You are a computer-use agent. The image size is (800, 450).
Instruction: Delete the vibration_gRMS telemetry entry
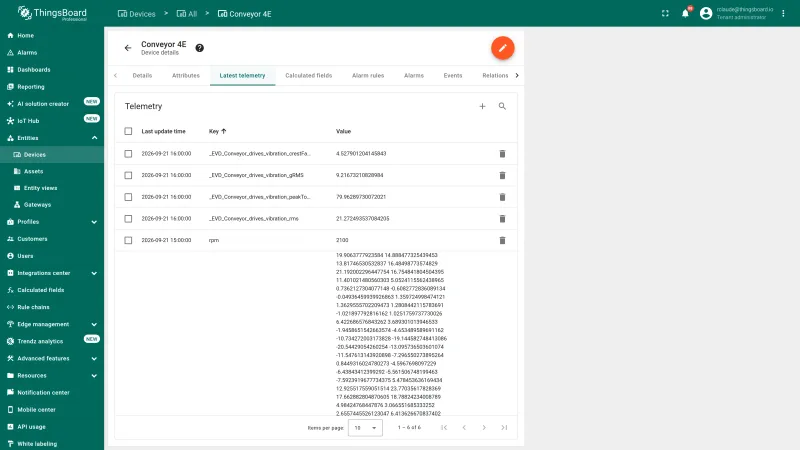point(502,176)
